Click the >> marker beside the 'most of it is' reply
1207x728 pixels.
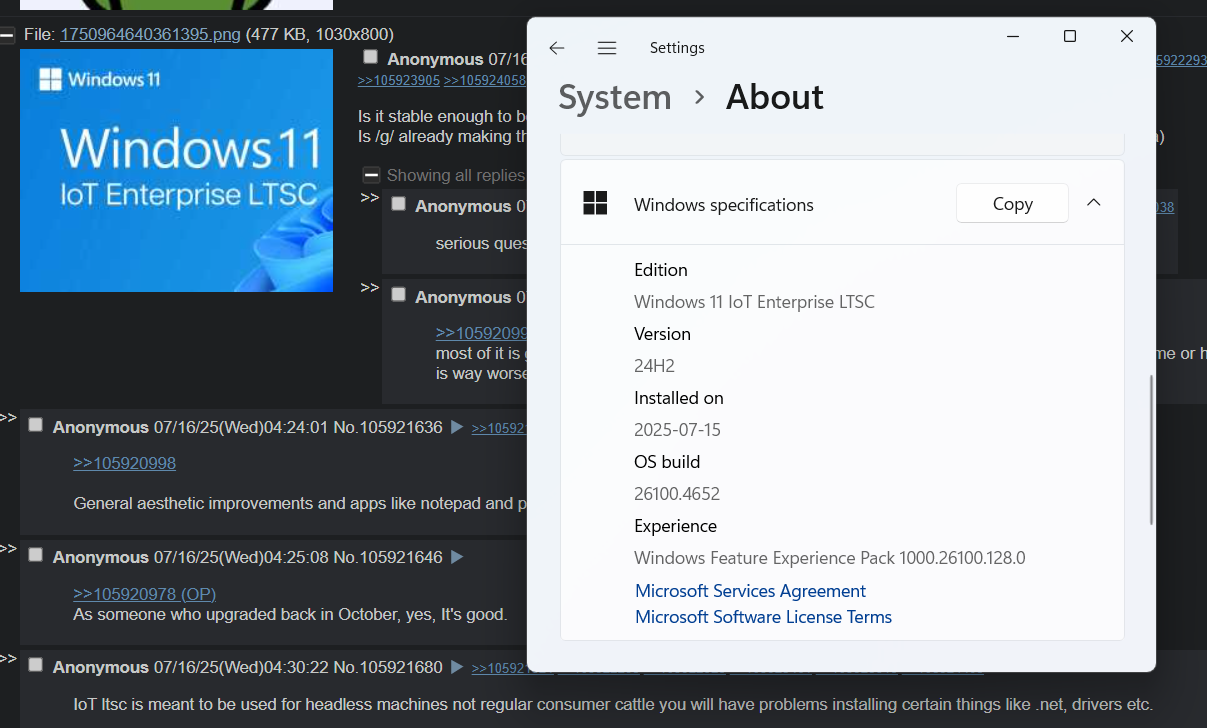click(369, 287)
